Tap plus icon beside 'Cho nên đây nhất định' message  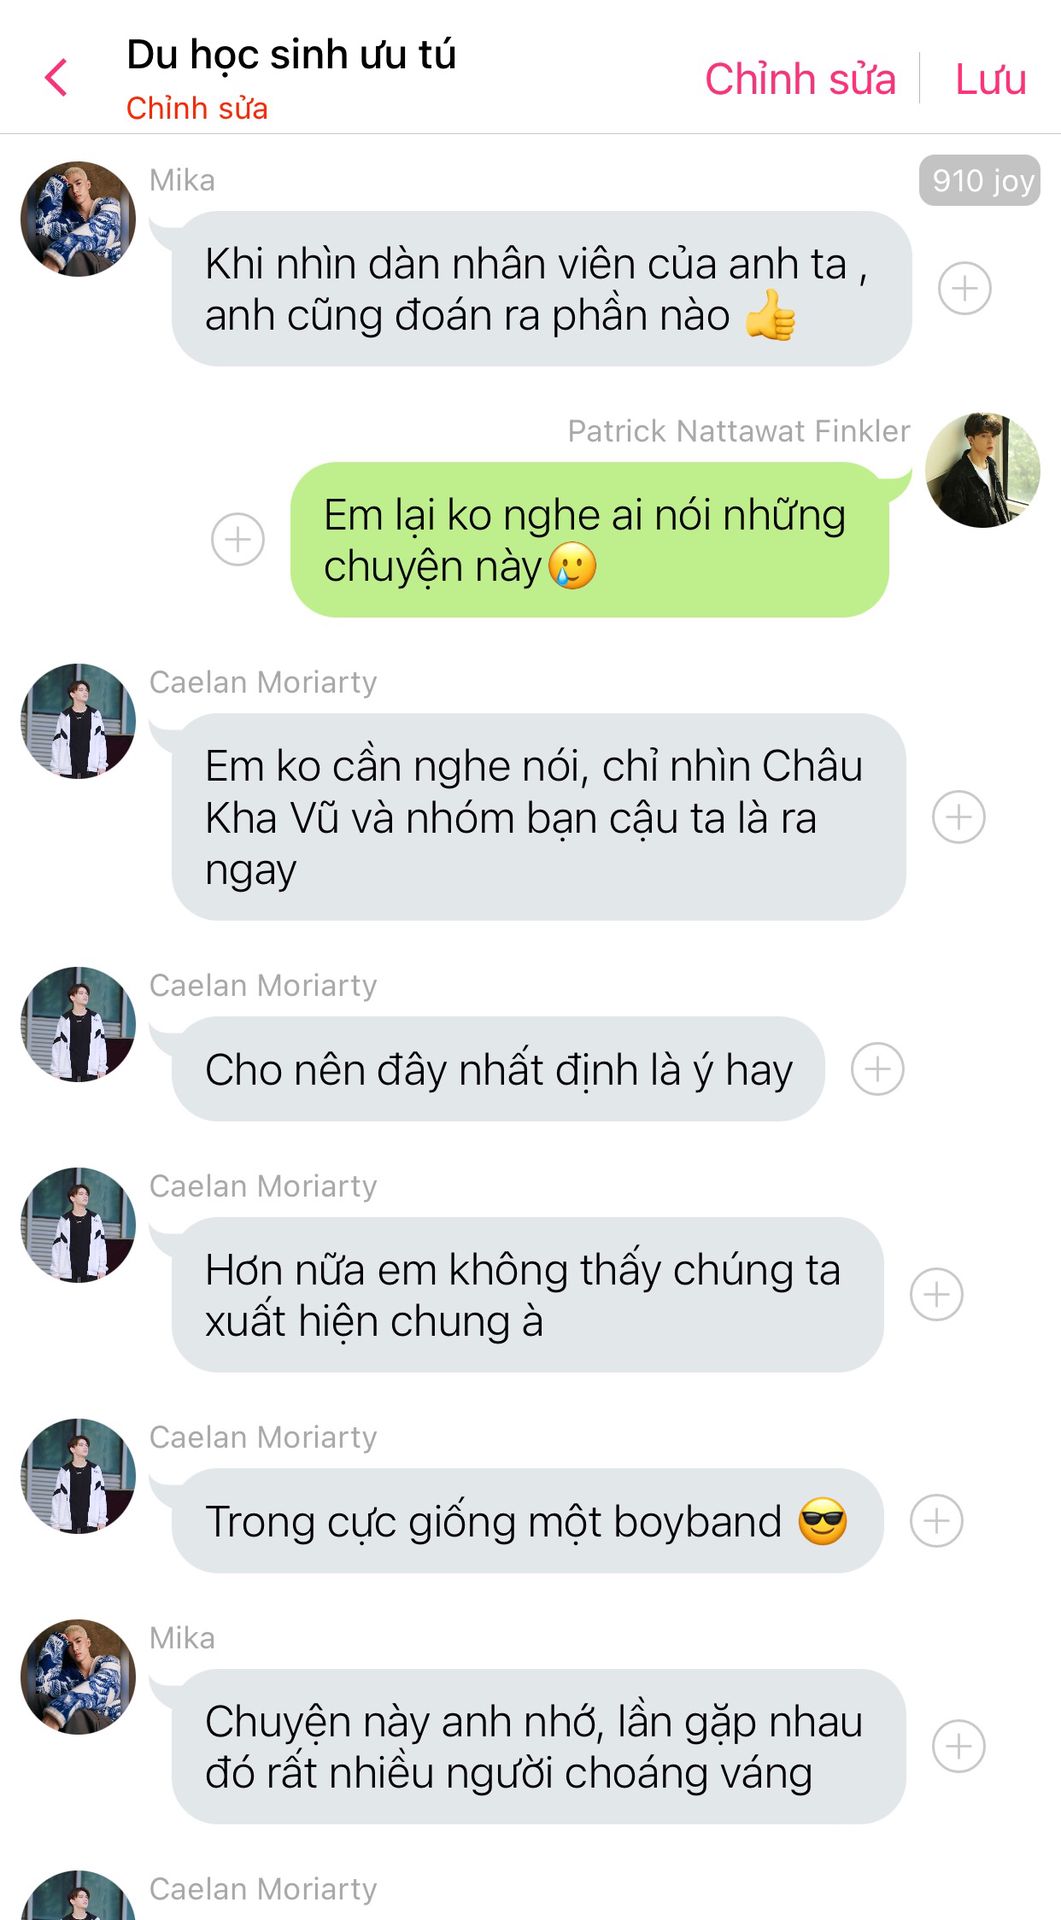[877, 1069]
